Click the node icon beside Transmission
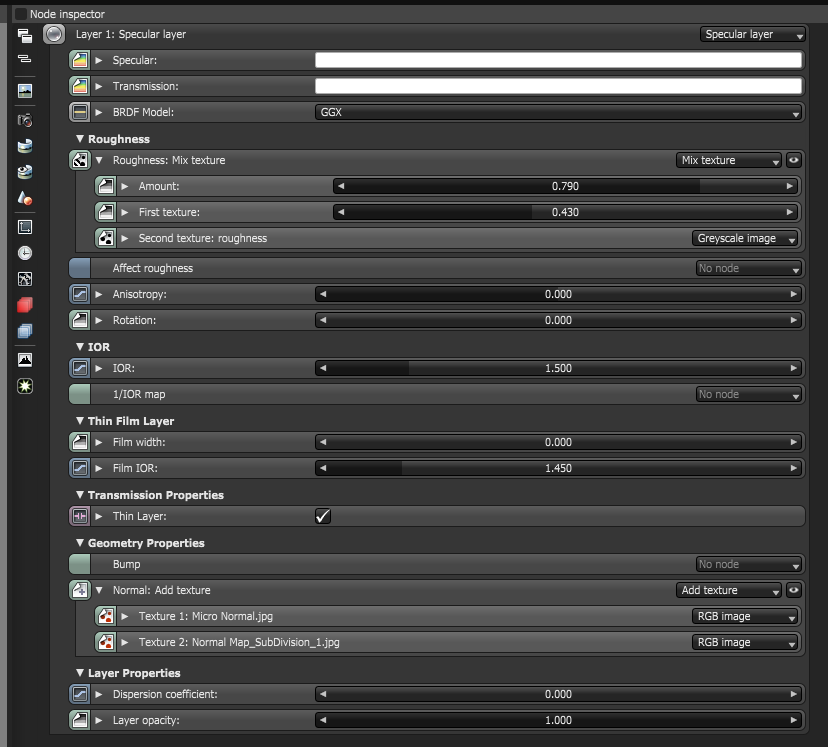The width and height of the screenshot is (828, 747). tap(80, 86)
